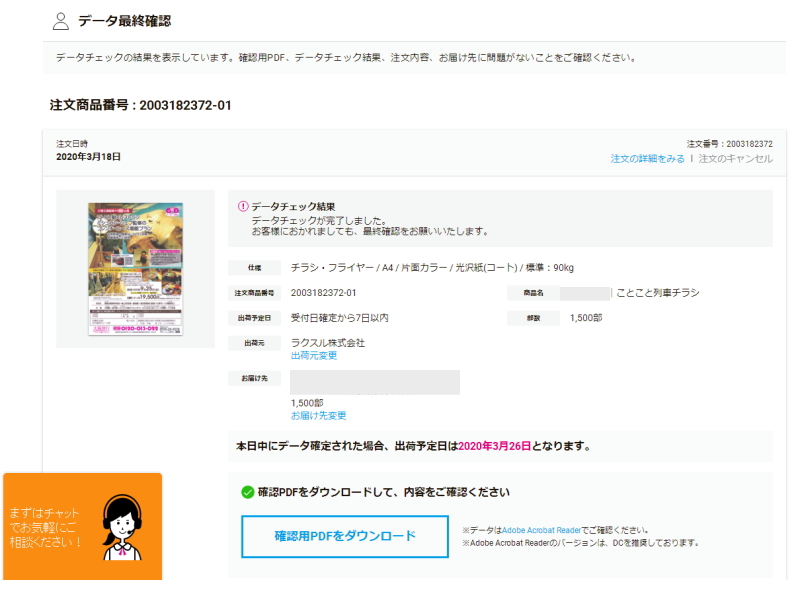Click 出荷元変更 link
The image size is (800, 600).
click(314, 356)
